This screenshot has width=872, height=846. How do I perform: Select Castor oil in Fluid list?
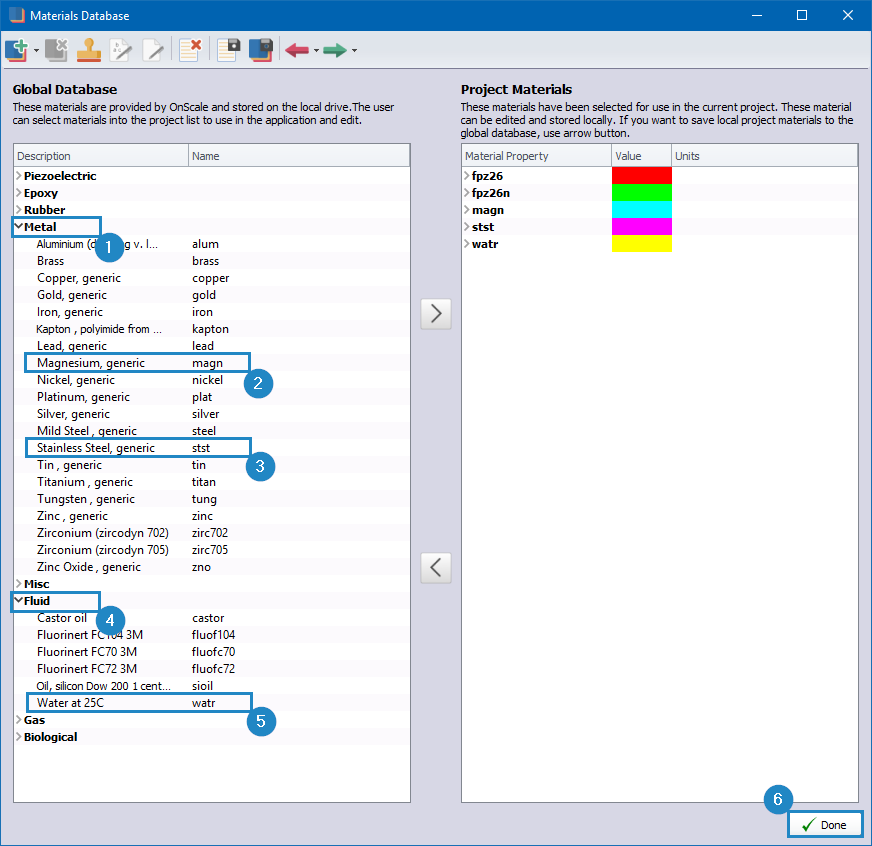click(212, 618)
